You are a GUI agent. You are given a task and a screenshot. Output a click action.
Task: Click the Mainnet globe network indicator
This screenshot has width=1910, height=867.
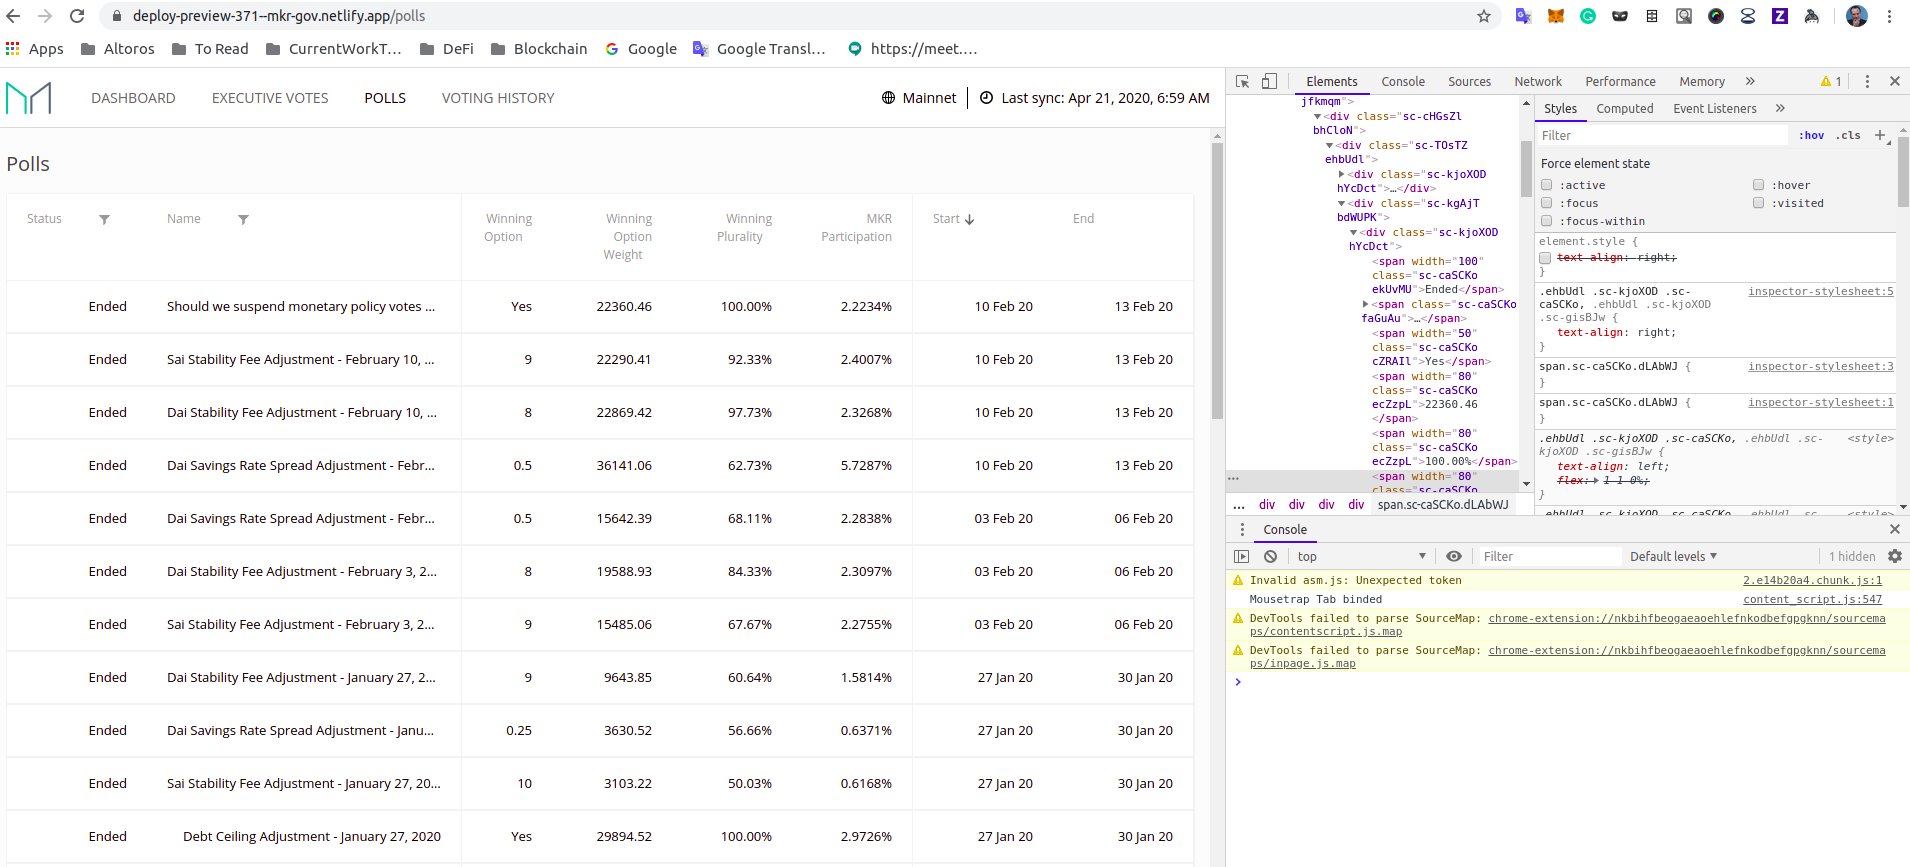point(888,98)
